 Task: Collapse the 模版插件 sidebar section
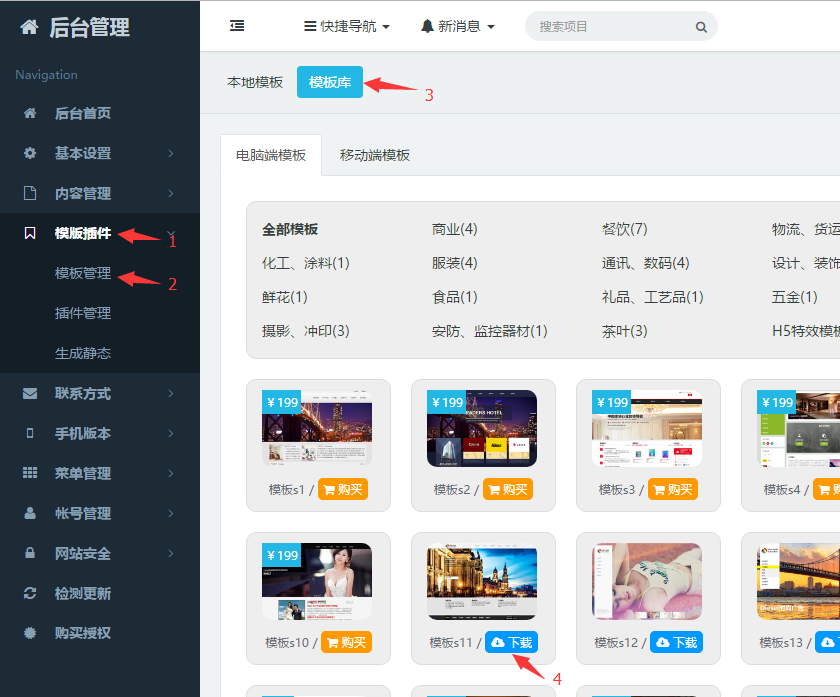(x=99, y=233)
